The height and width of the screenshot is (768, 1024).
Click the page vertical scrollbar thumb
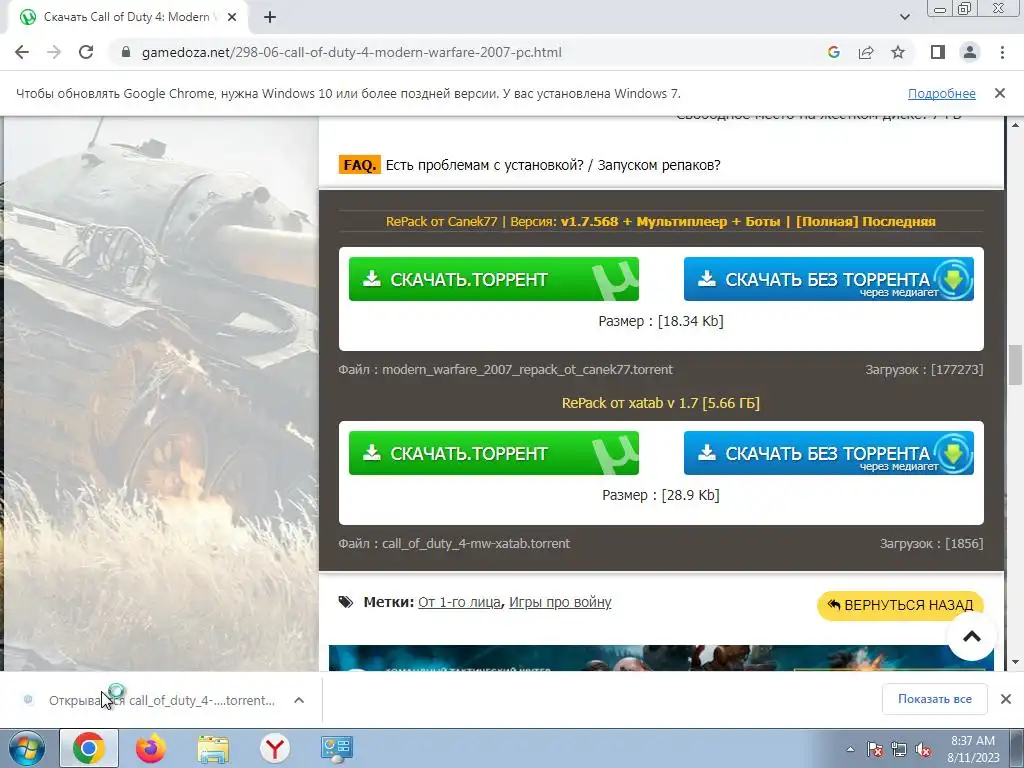[x=1015, y=365]
